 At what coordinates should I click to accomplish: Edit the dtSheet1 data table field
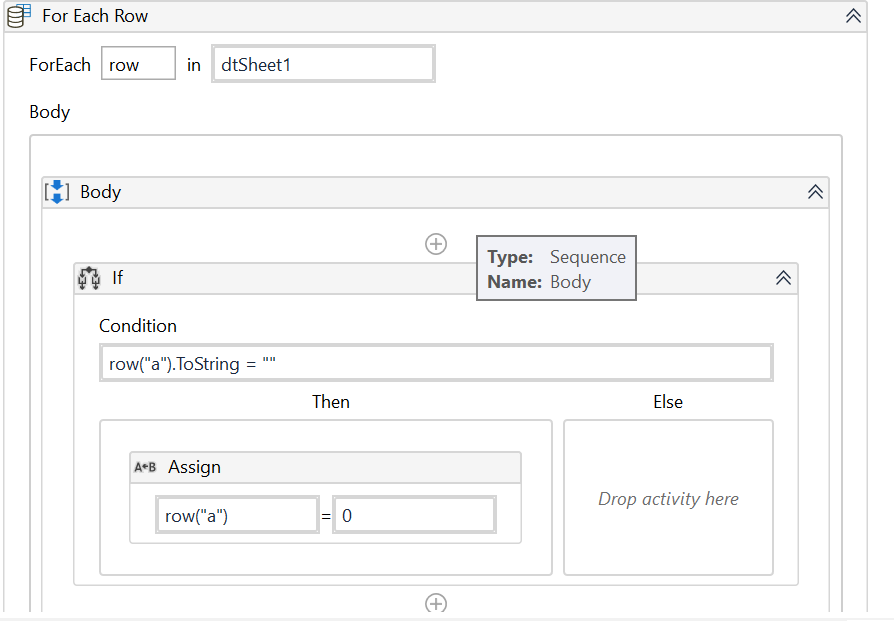pyautogui.click(x=323, y=65)
